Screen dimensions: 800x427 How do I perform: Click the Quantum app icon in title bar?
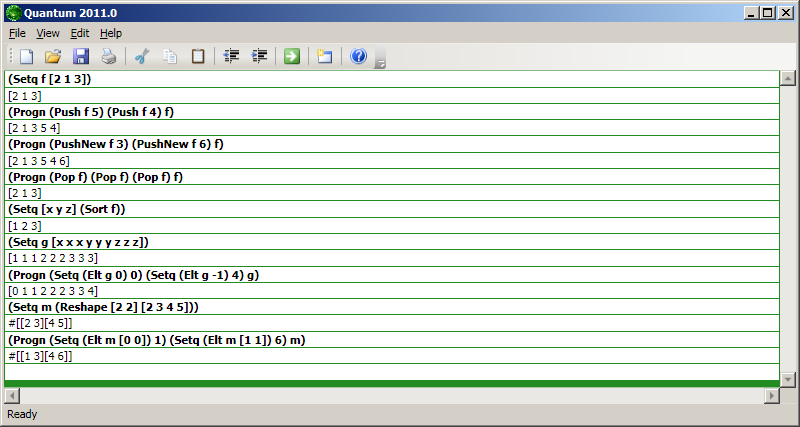point(13,13)
